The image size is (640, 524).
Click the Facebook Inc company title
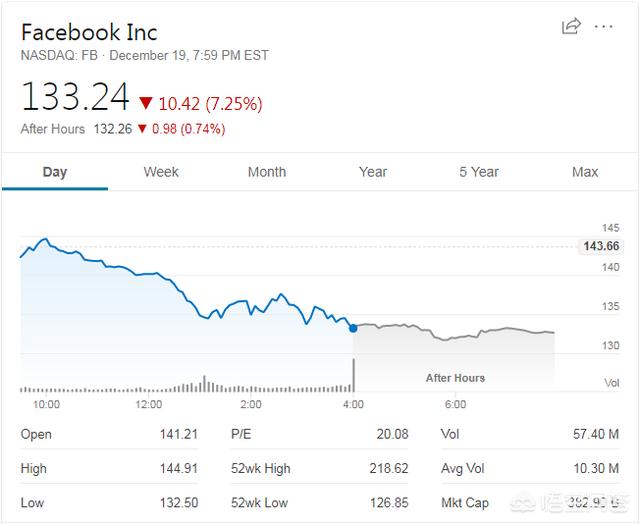coord(89,32)
